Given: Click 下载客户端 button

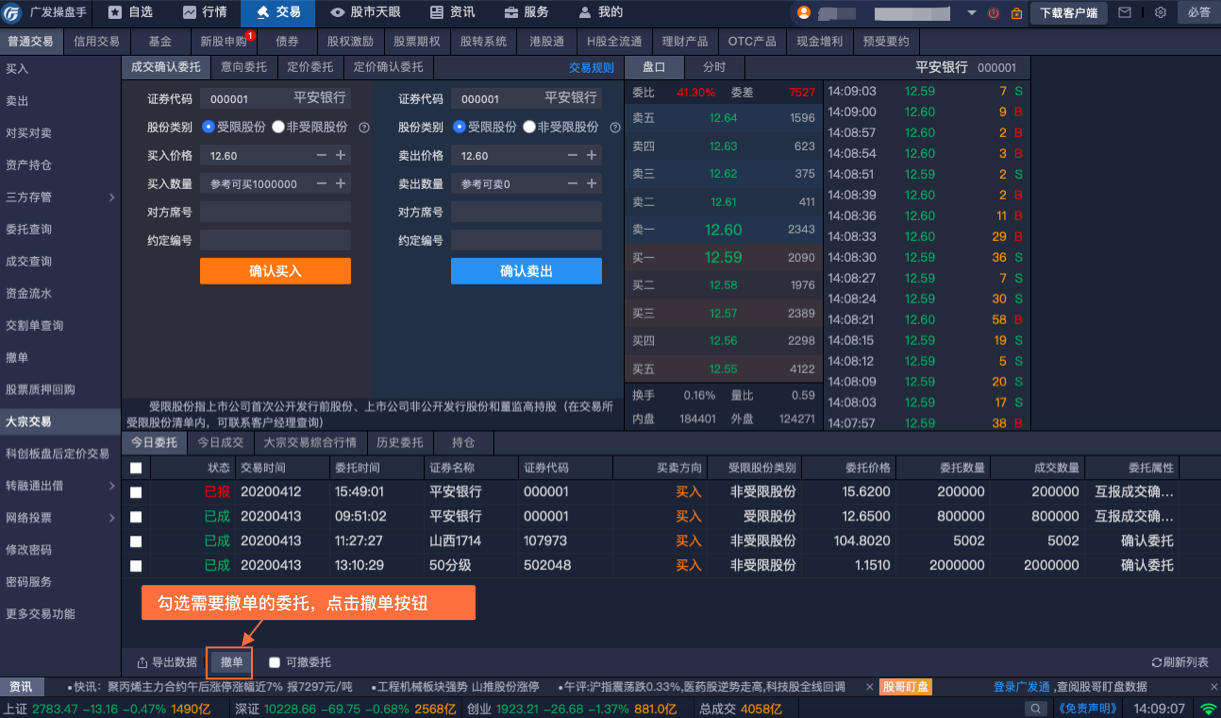Looking at the screenshot, I should (1068, 13).
